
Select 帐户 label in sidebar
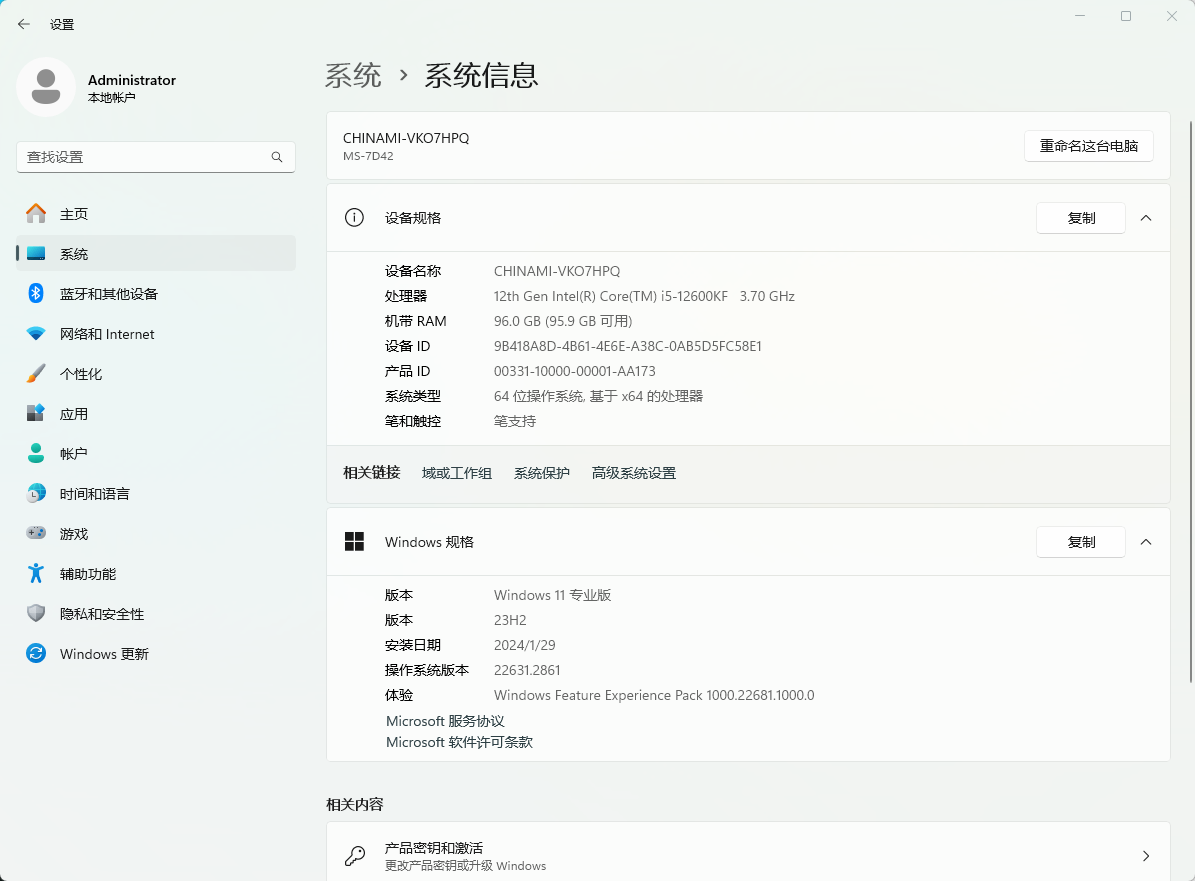click(74, 453)
